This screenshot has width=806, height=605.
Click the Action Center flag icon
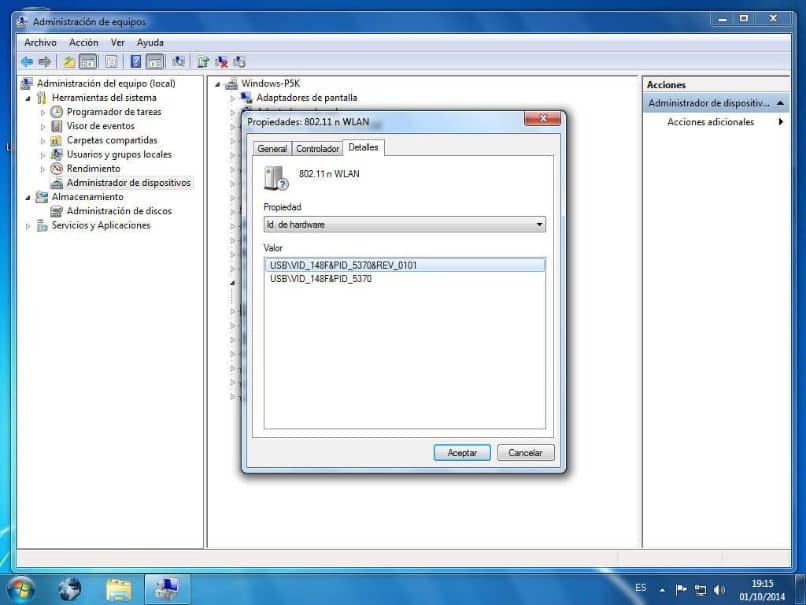681,589
